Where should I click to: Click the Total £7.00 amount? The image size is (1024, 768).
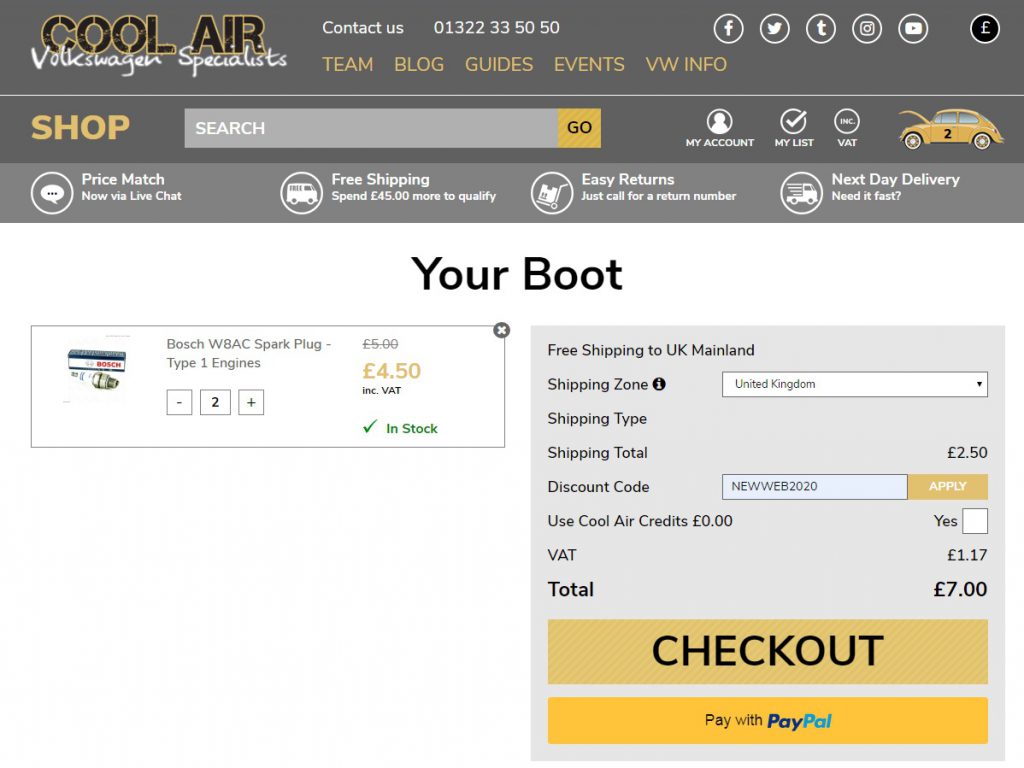point(960,589)
